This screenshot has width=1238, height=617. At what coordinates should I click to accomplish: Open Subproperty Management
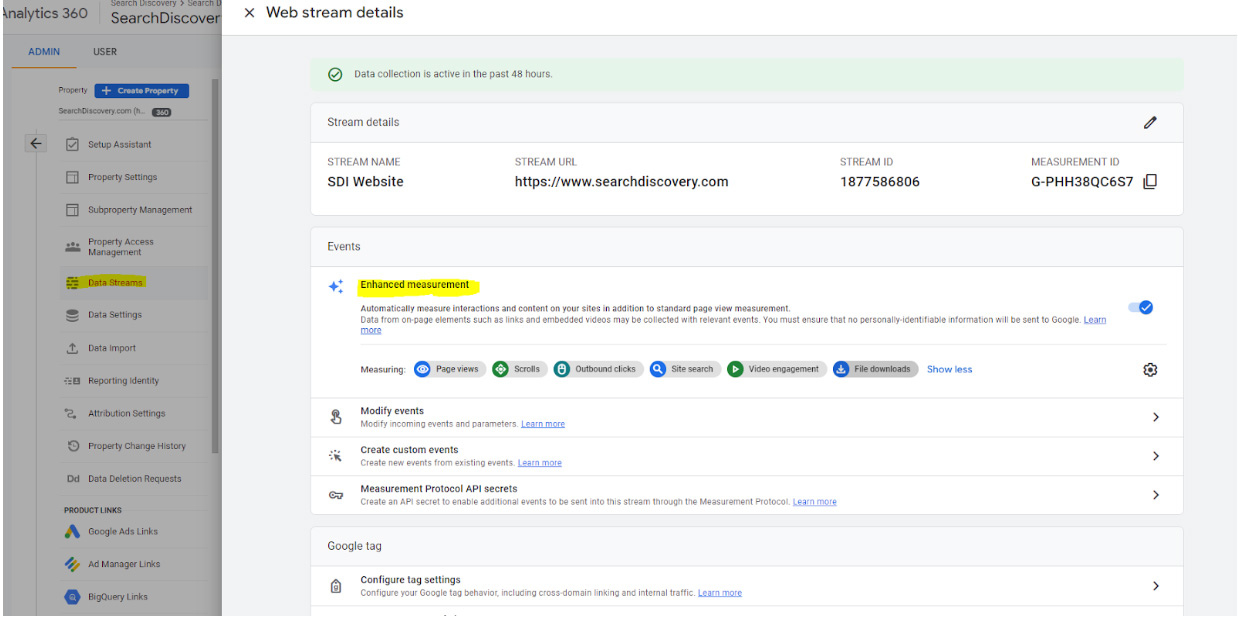tap(140, 210)
